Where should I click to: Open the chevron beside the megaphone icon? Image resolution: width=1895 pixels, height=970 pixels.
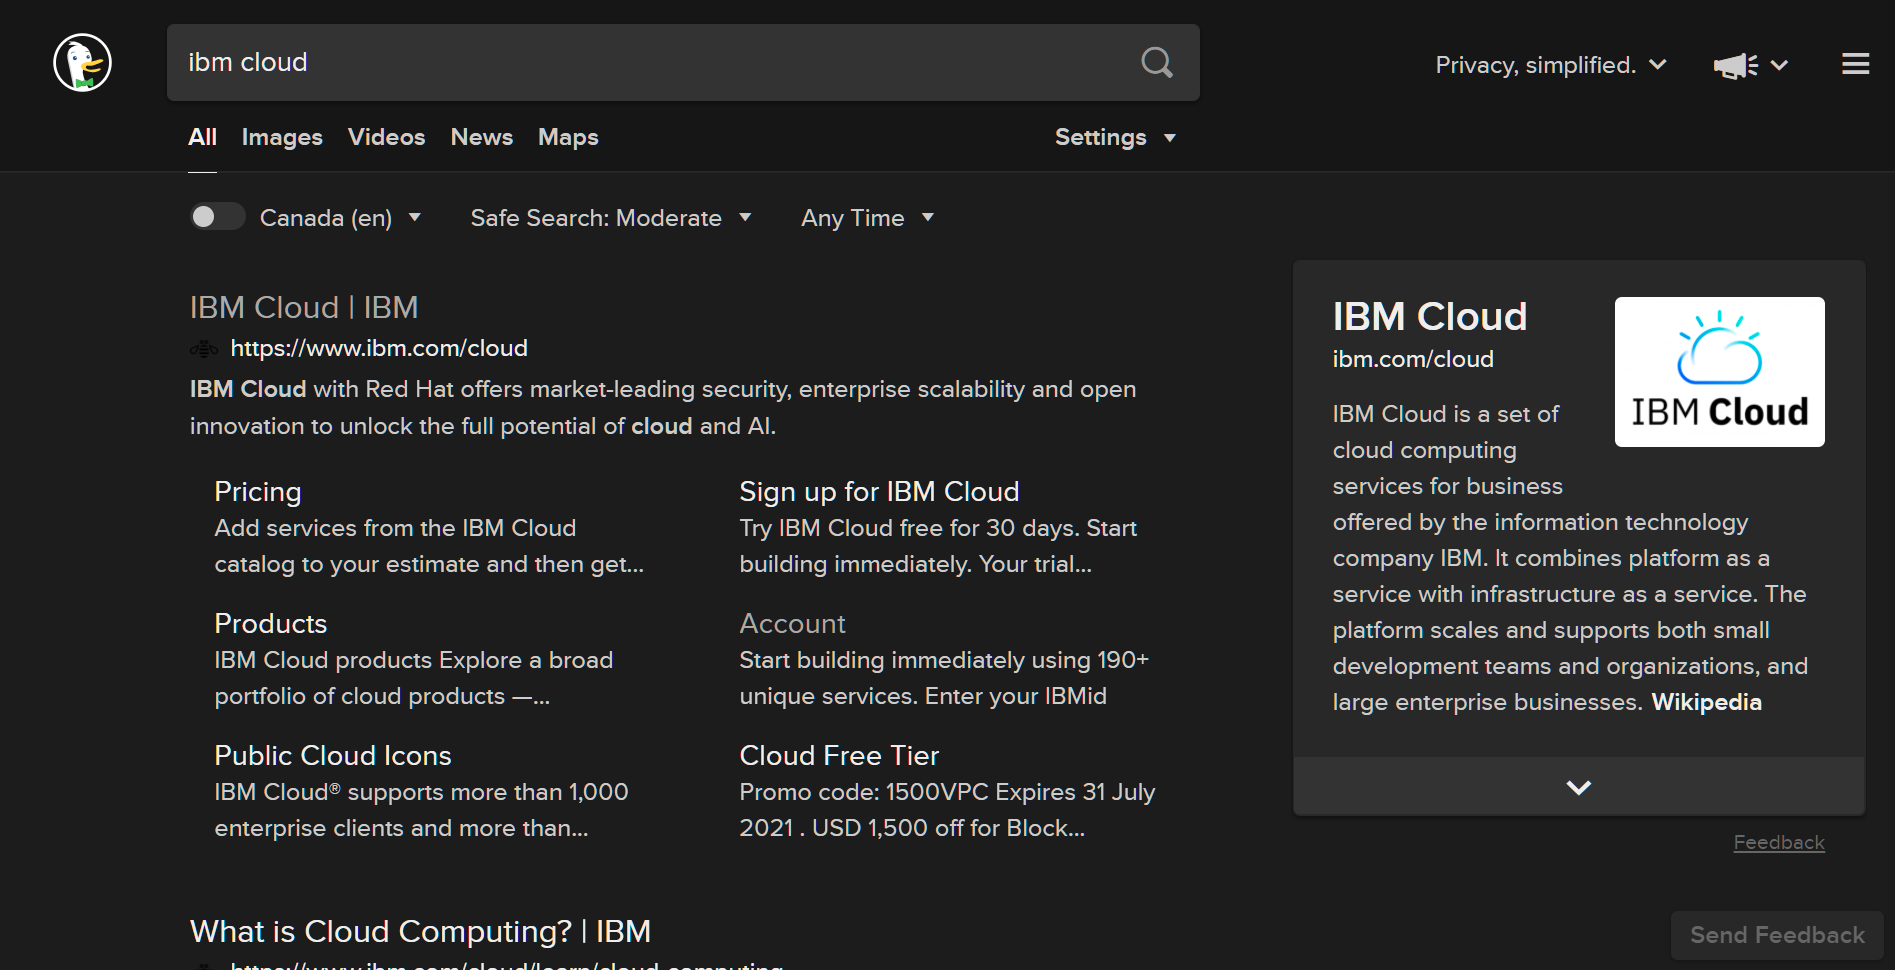pyautogui.click(x=1779, y=65)
